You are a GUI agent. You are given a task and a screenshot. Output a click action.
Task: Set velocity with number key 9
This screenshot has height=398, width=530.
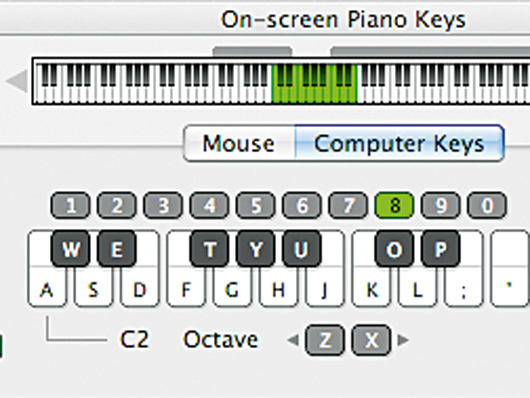click(x=441, y=205)
